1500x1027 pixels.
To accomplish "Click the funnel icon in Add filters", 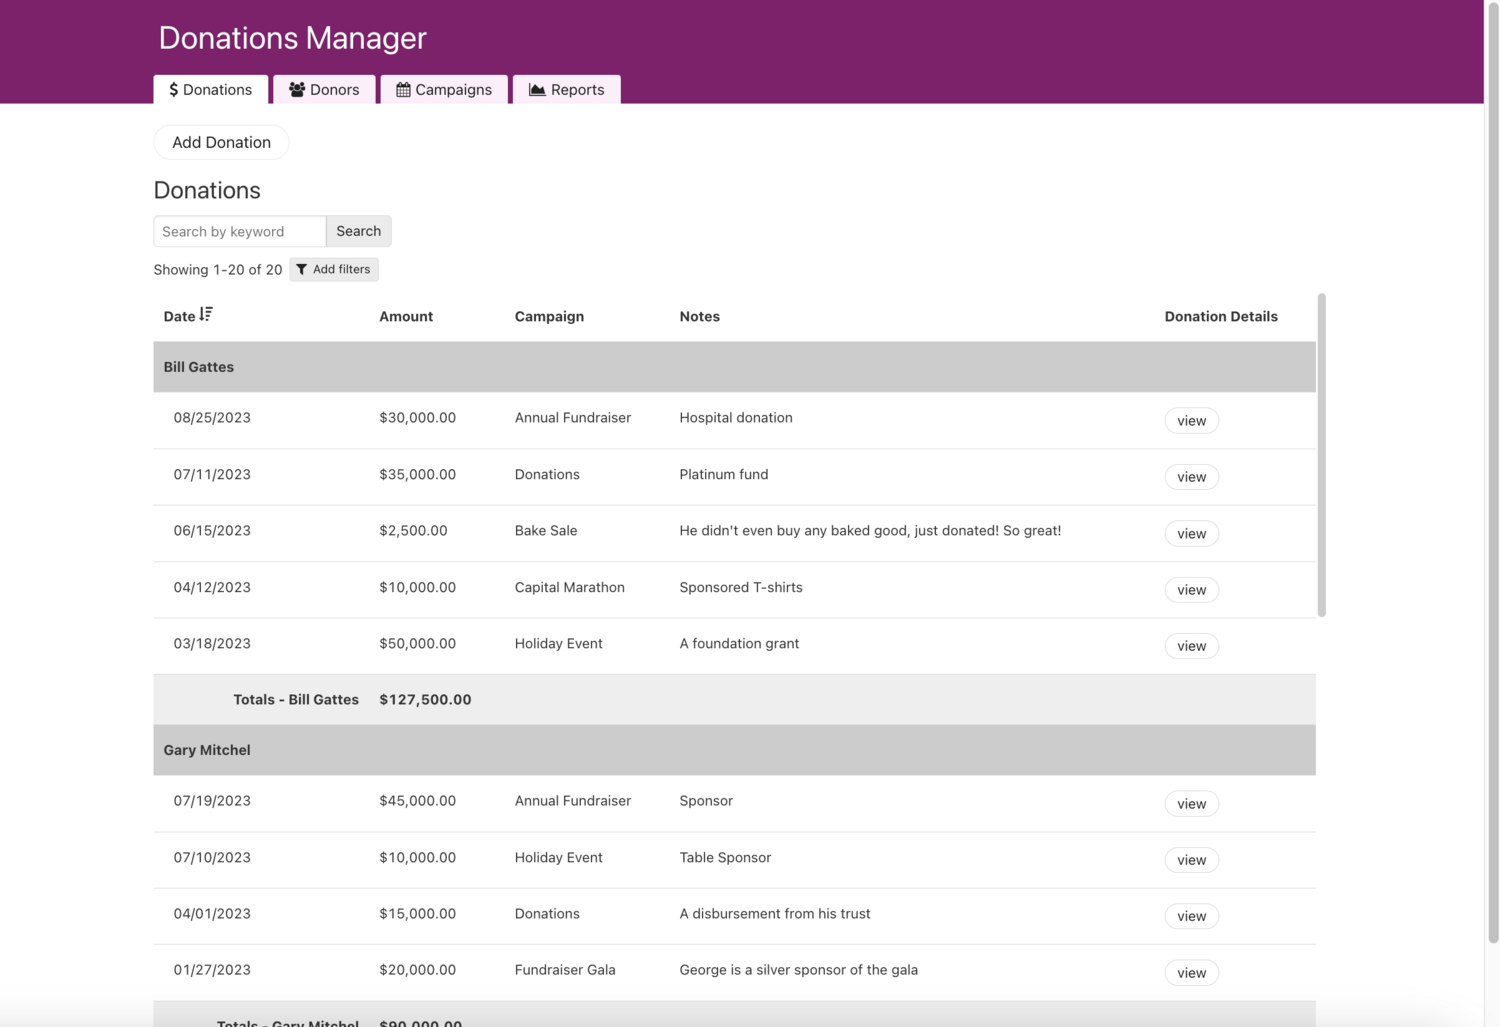I will click(302, 270).
